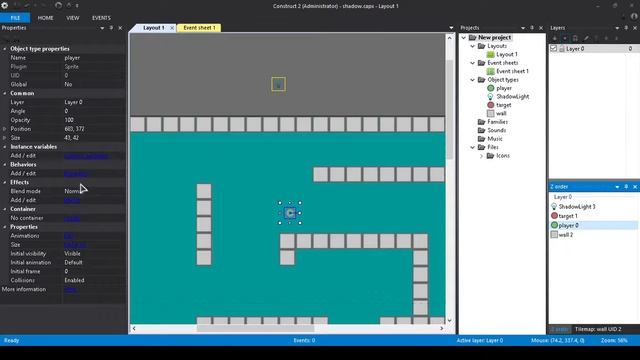Click the horizontal scrollbar right arrow
This screenshot has height=360, width=640.
coord(442,329)
